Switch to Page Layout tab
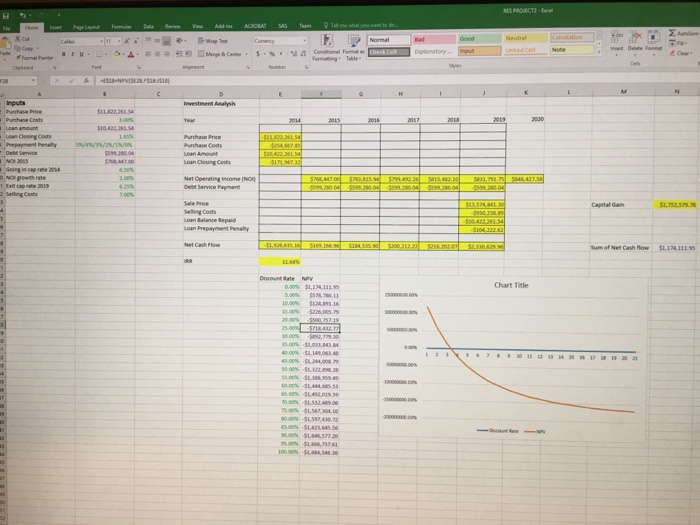 (x=86, y=27)
